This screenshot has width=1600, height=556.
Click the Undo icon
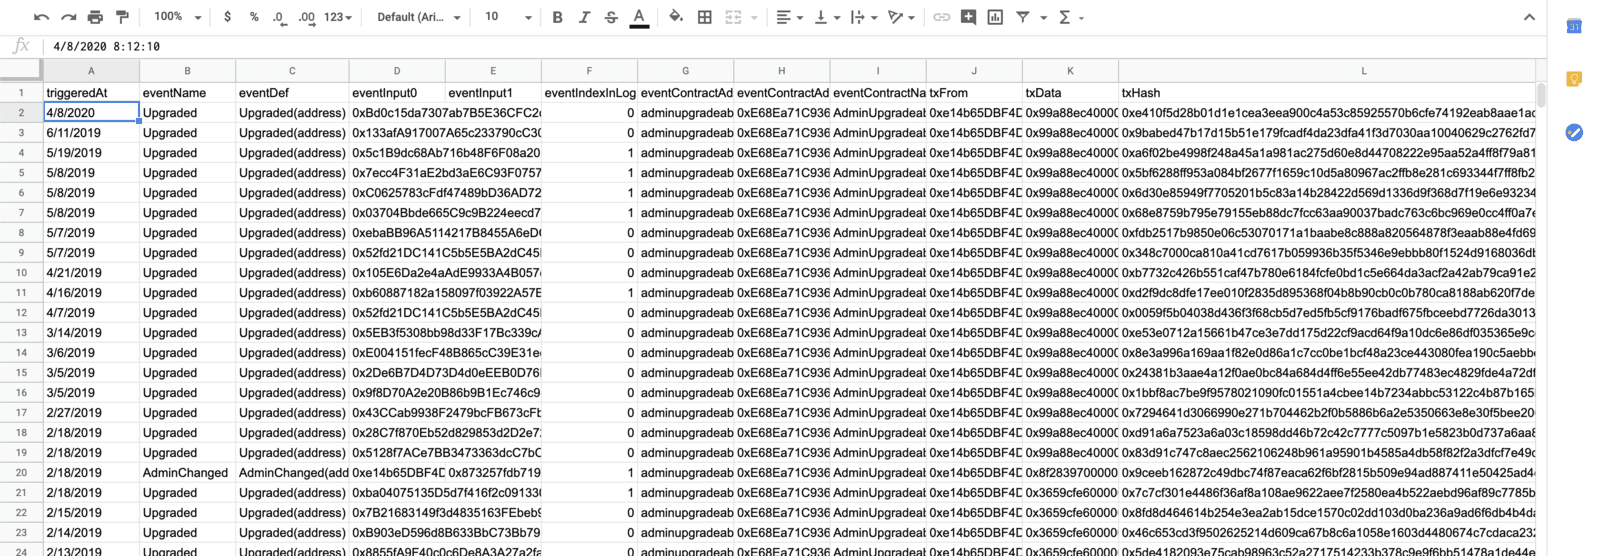pos(41,17)
